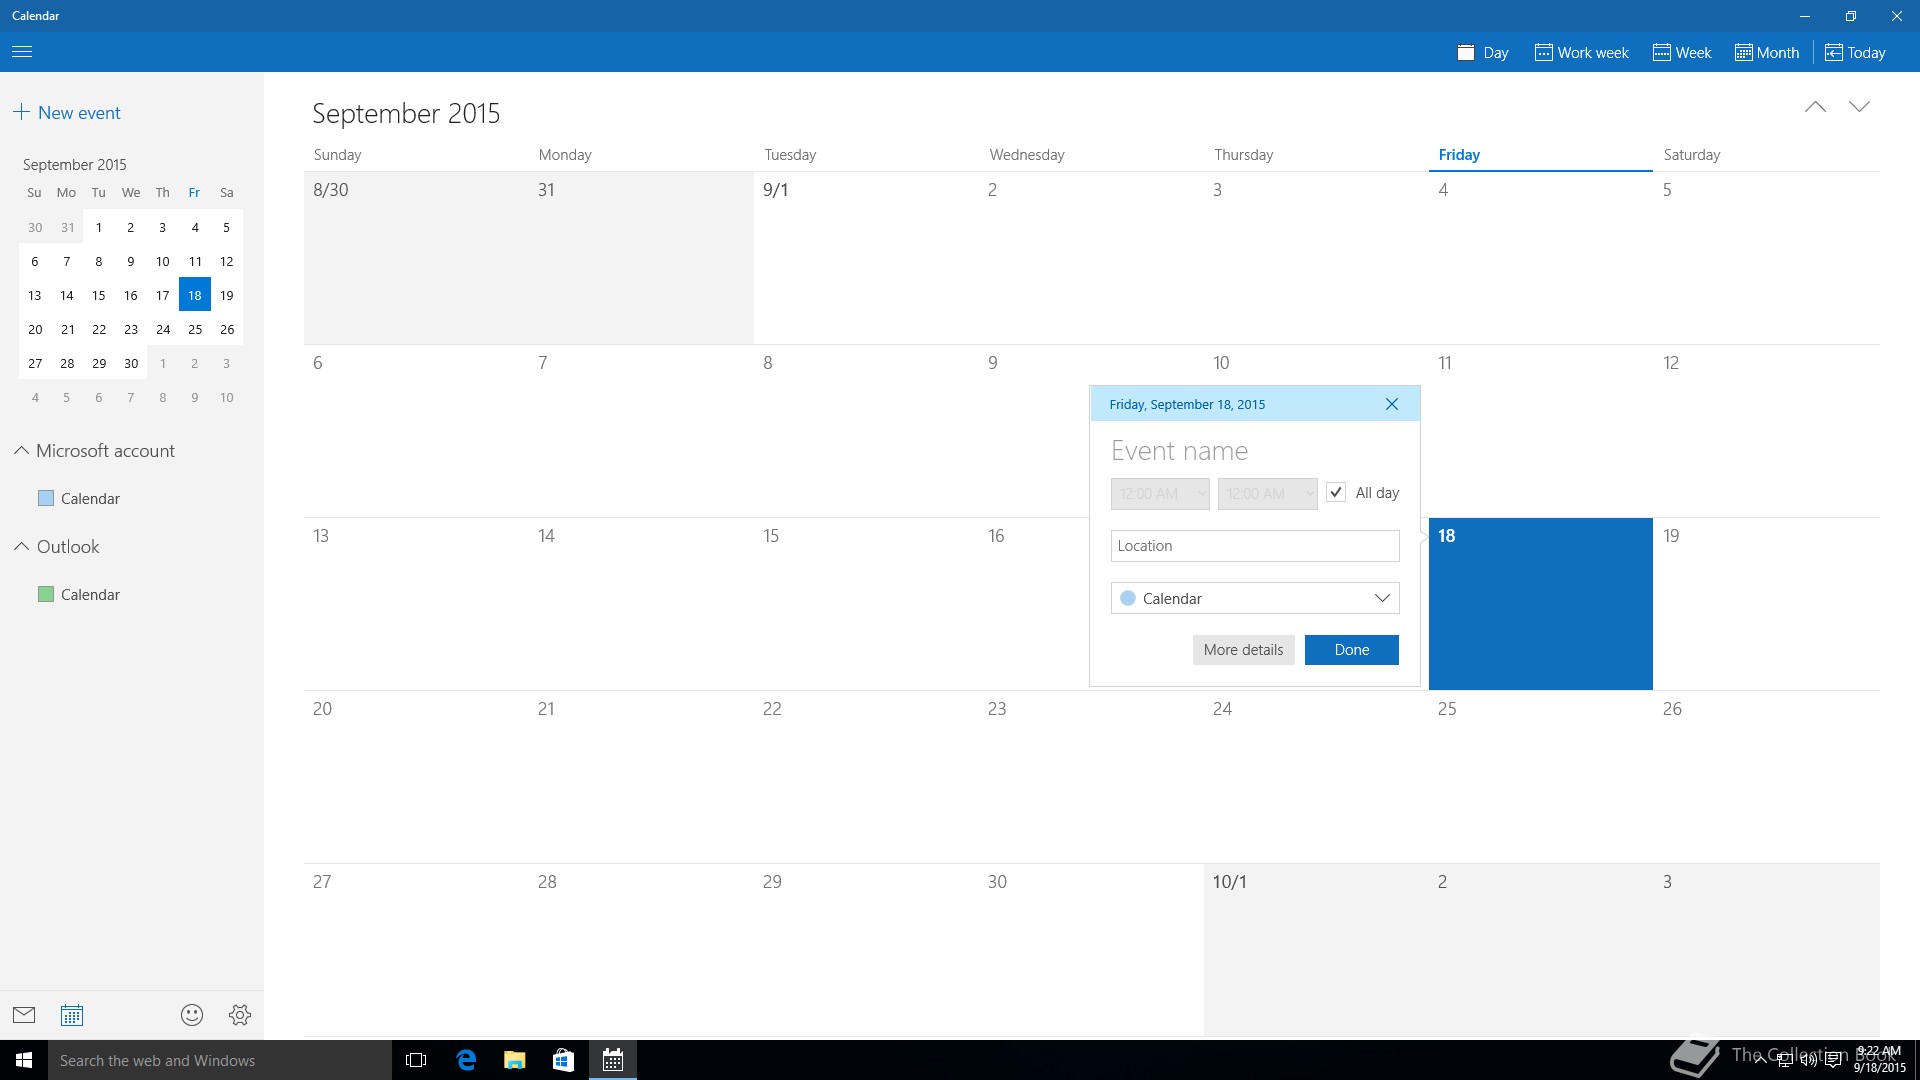Select day 14 in month grid
Viewport: 1920px width, 1080px height.
(641, 604)
